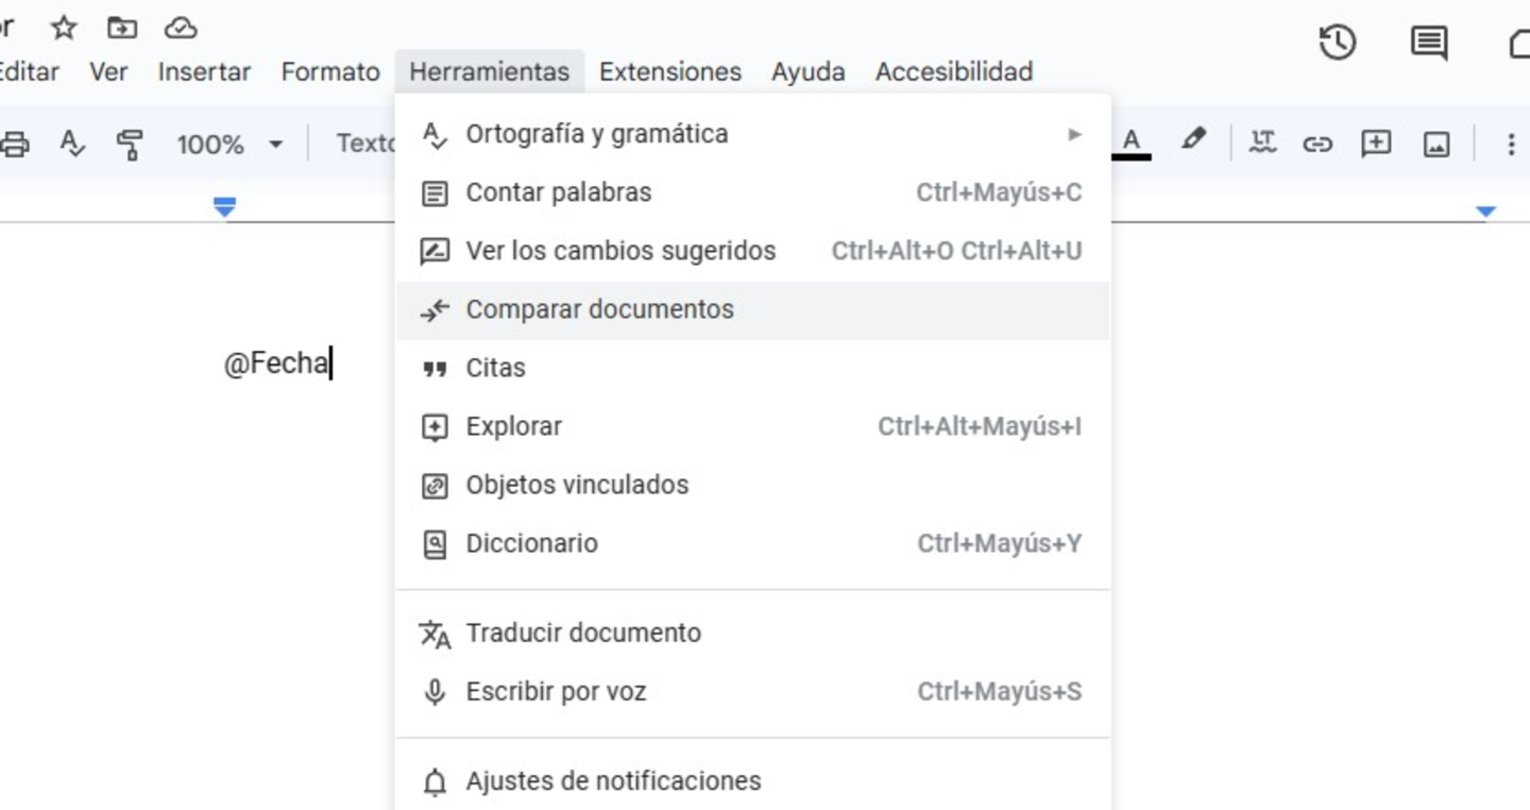Click the compare arrows icon in menu
This screenshot has height=810, width=1530.
point(434,311)
